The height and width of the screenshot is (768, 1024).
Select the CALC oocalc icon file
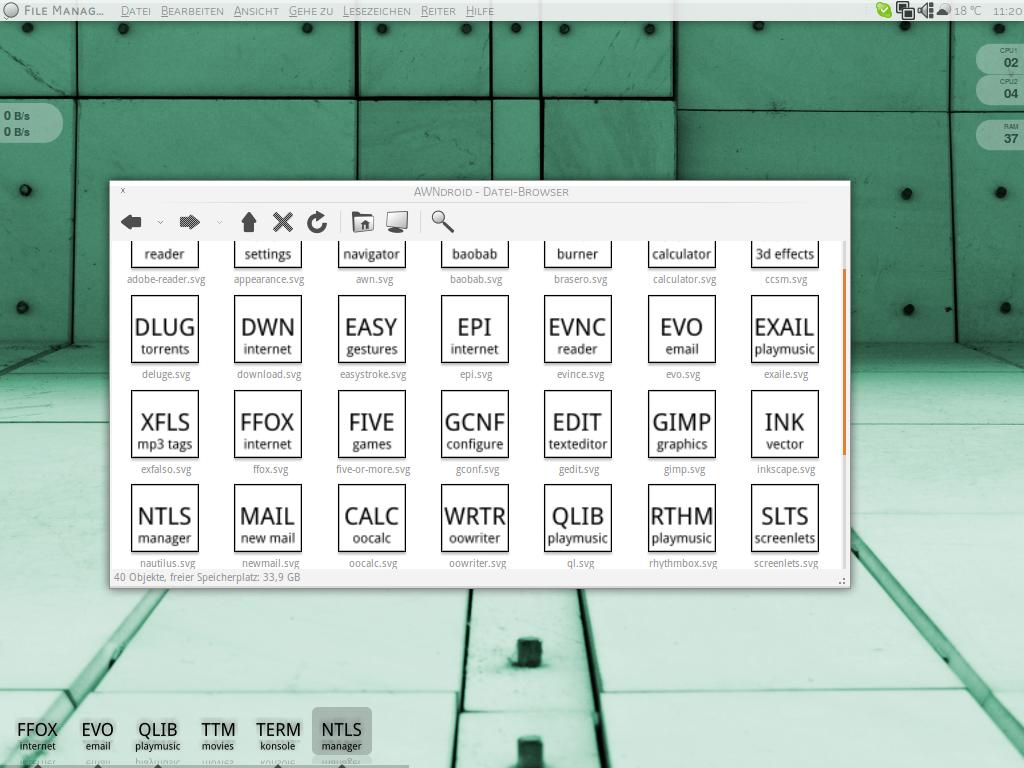pyautogui.click(x=372, y=518)
